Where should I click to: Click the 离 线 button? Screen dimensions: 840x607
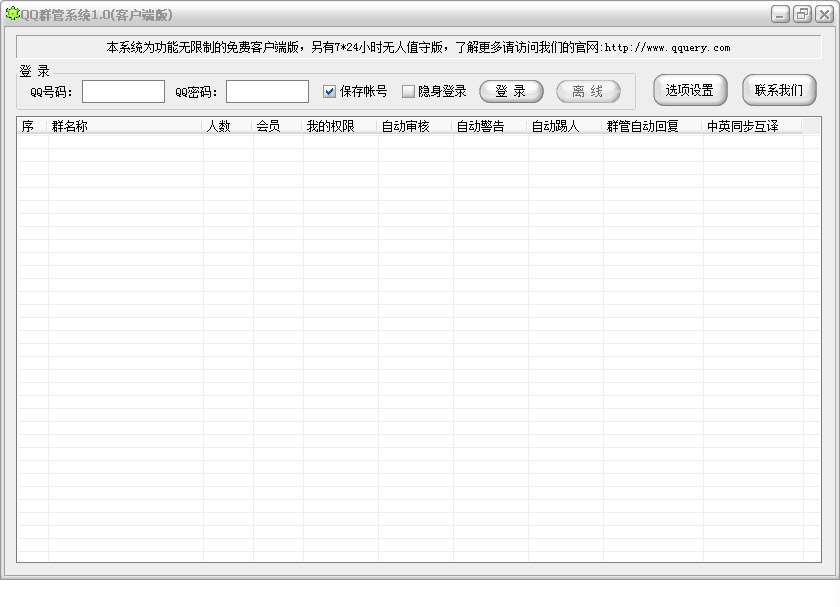588,92
